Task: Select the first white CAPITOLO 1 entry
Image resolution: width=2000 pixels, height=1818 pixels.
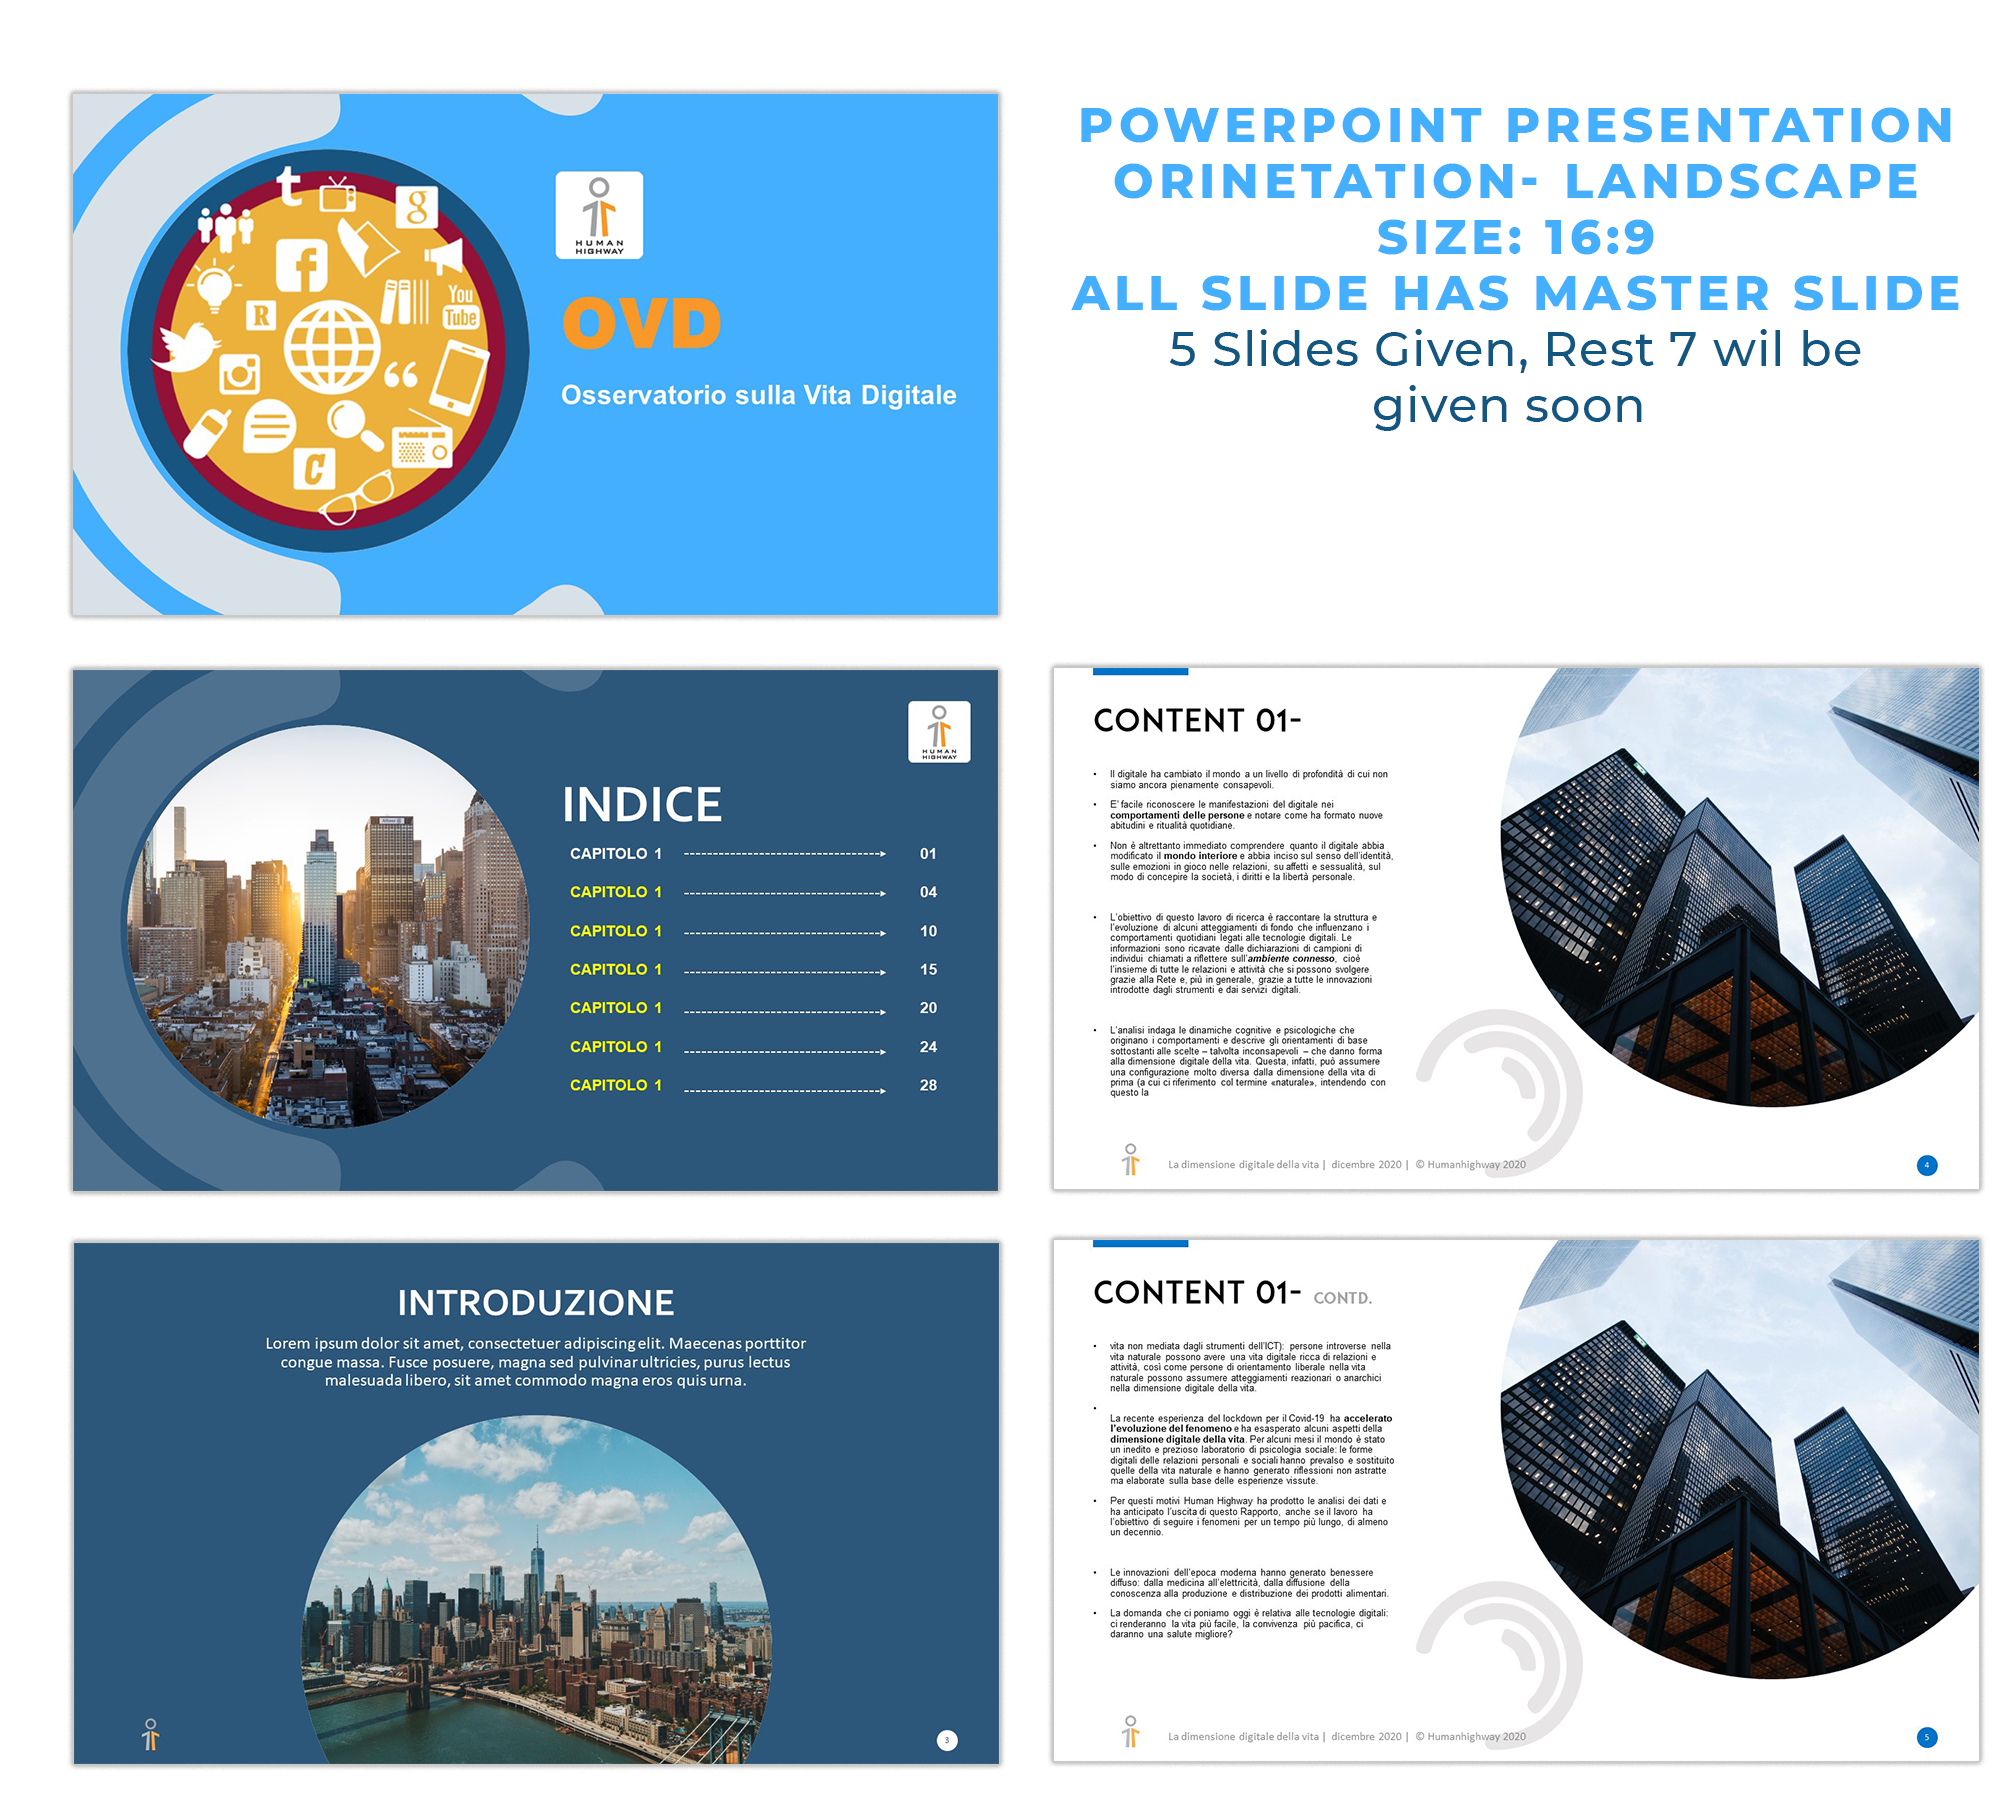Action: (615, 853)
